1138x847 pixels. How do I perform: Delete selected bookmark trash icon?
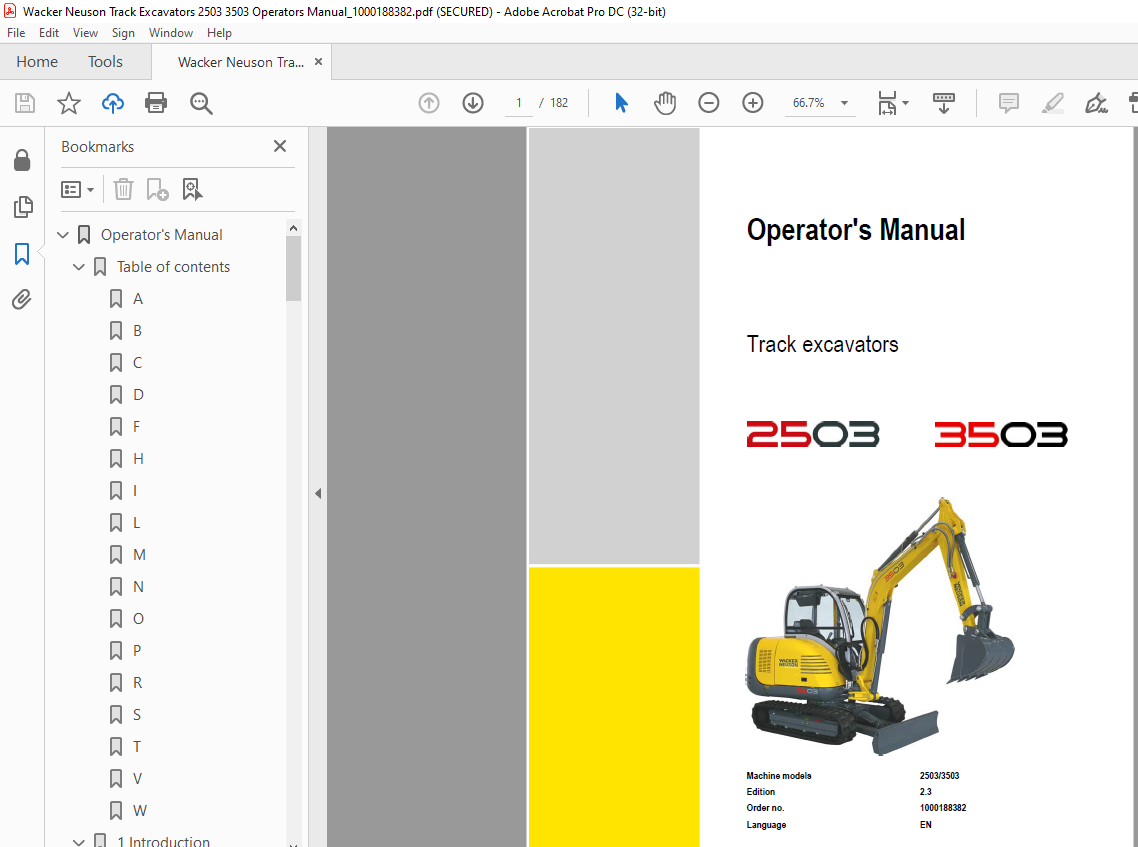pos(123,189)
